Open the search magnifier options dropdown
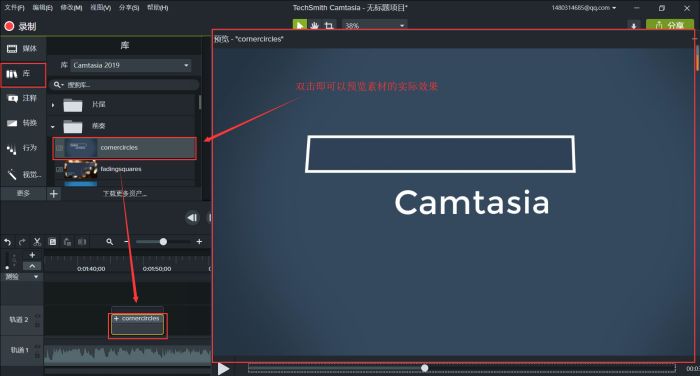Screen dimensions: 700x376 58,85
